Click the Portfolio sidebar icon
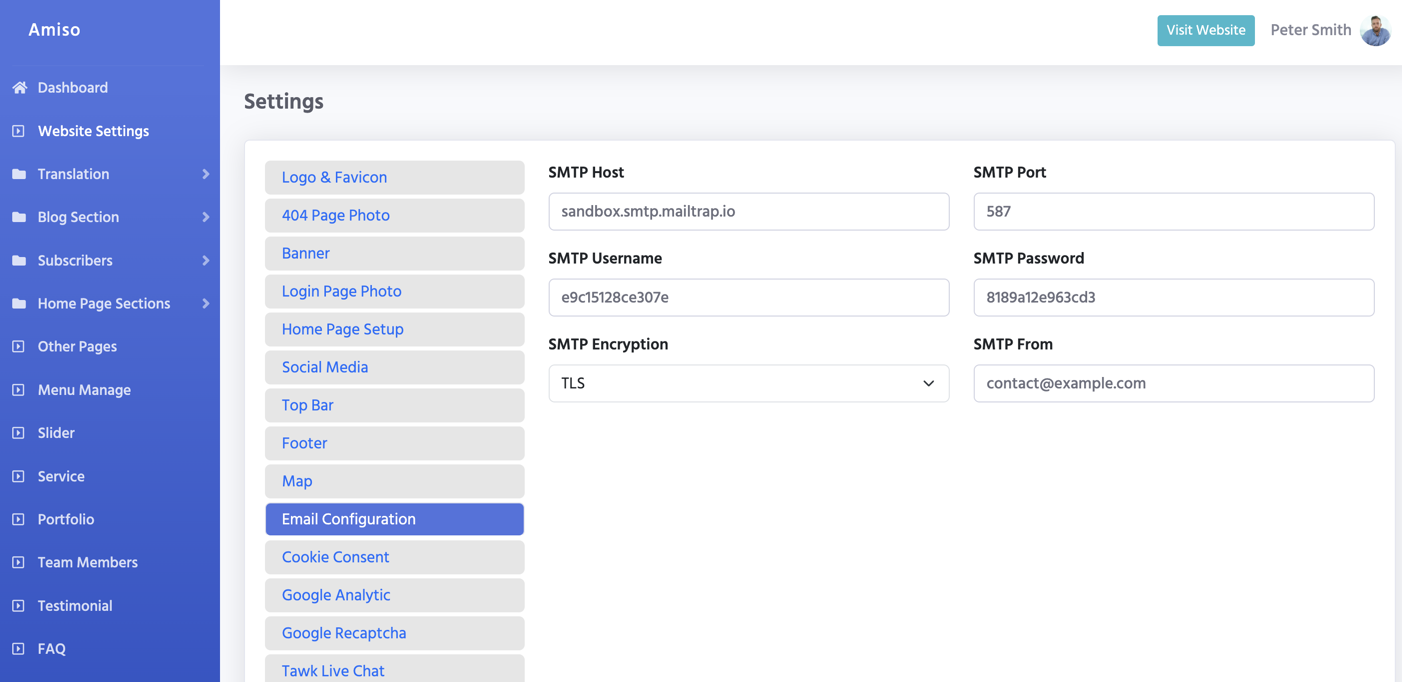The image size is (1403, 682). [19, 520]
